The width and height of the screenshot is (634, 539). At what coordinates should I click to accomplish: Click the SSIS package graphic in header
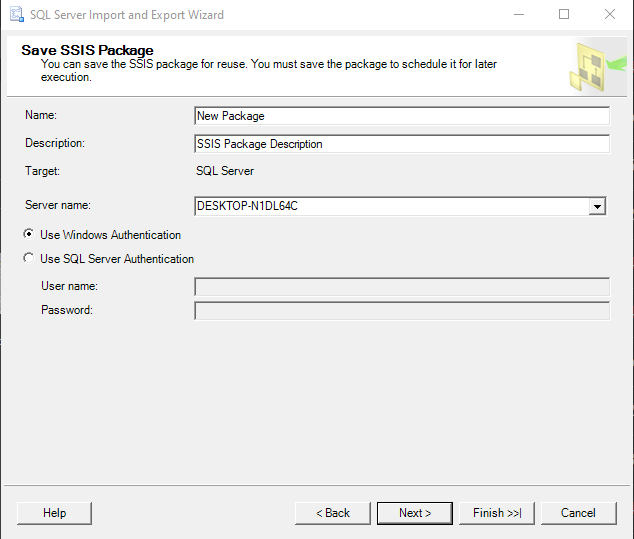597,67
